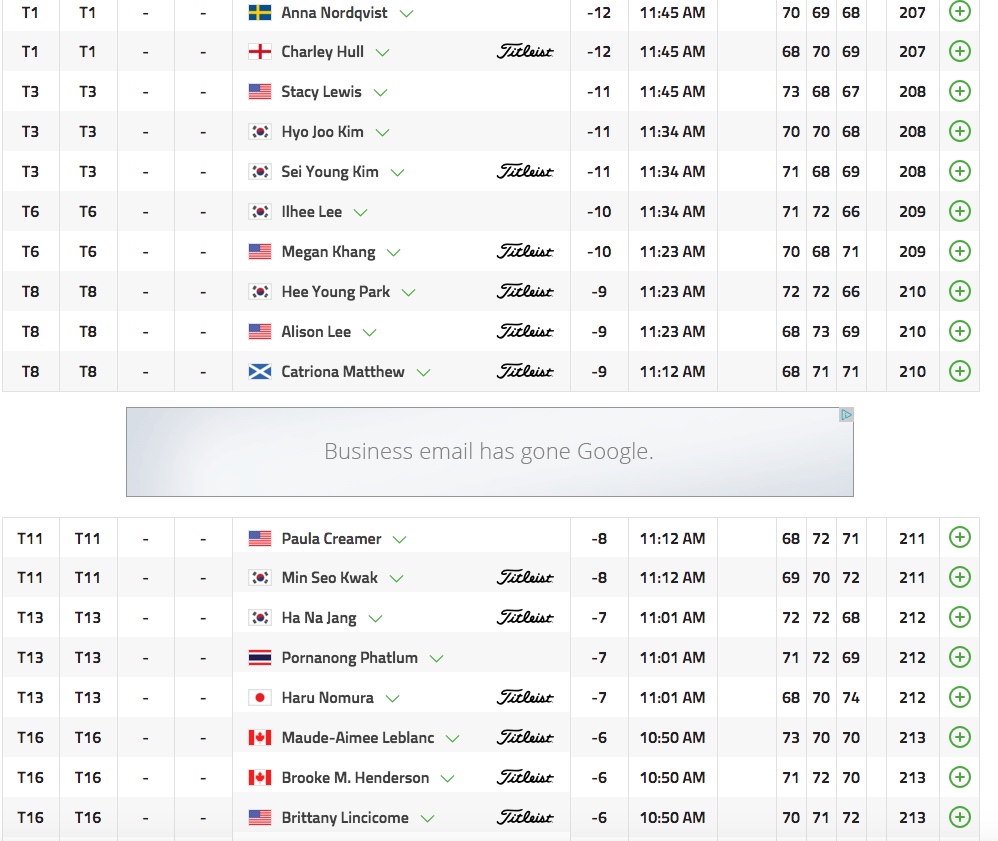The image size is (998, 841).
Task: Click the green plus icon for Anna Nordqvist
Action: 959,12
